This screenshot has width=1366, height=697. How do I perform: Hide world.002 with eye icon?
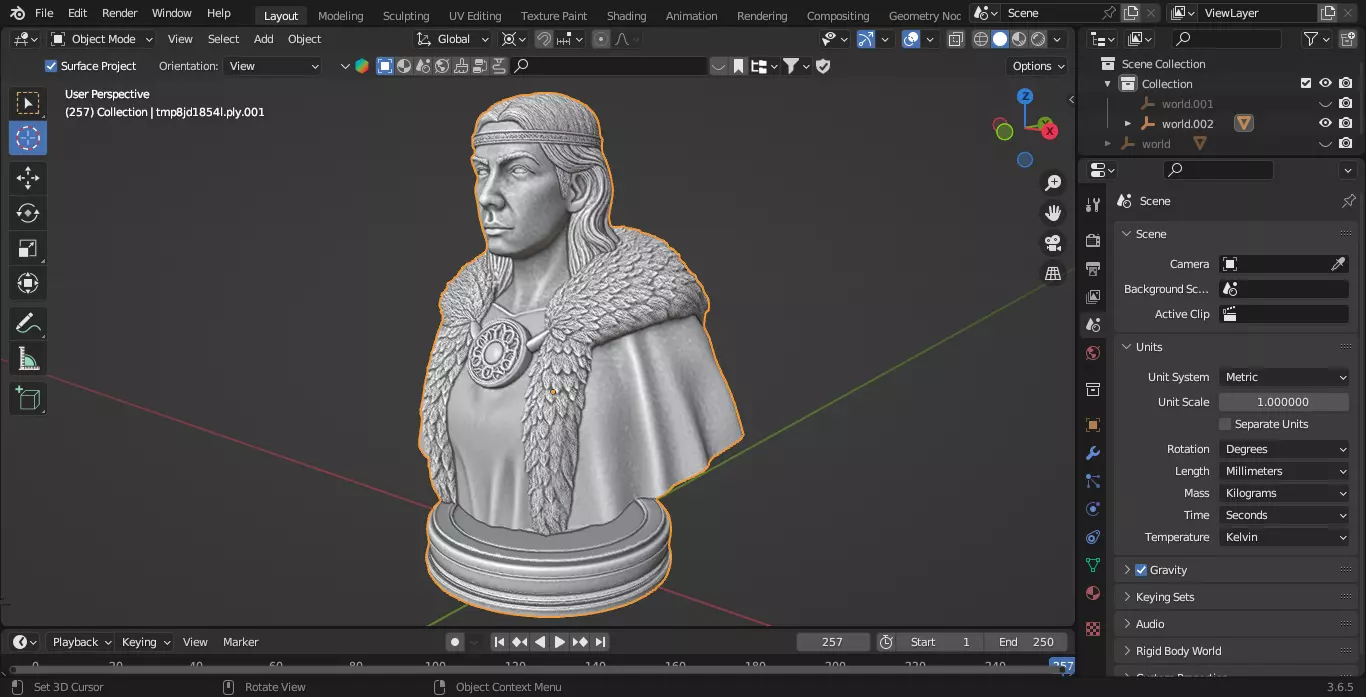(x=1325, y=124)
